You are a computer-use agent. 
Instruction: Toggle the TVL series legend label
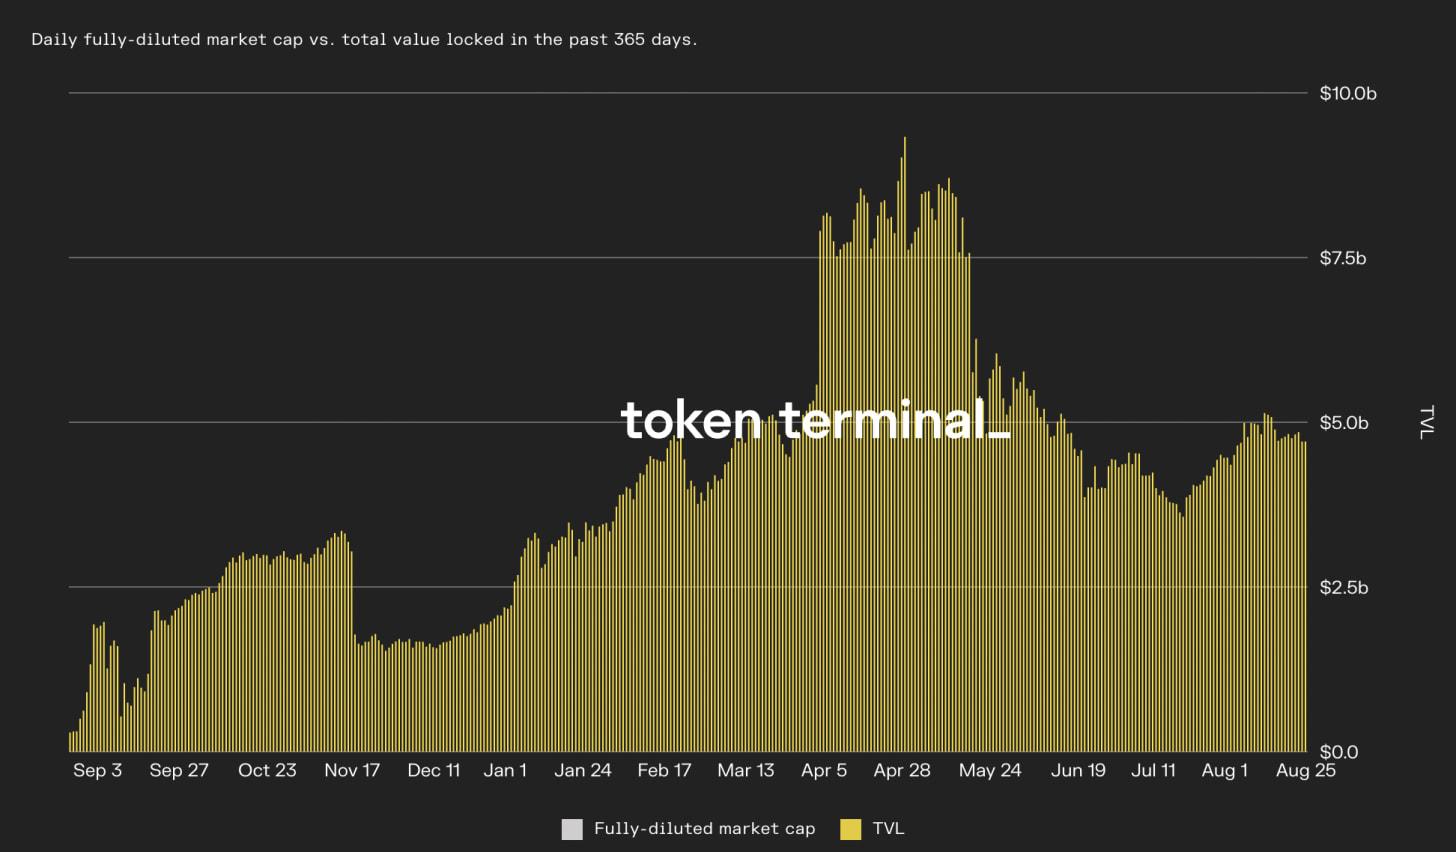[888, 829]
